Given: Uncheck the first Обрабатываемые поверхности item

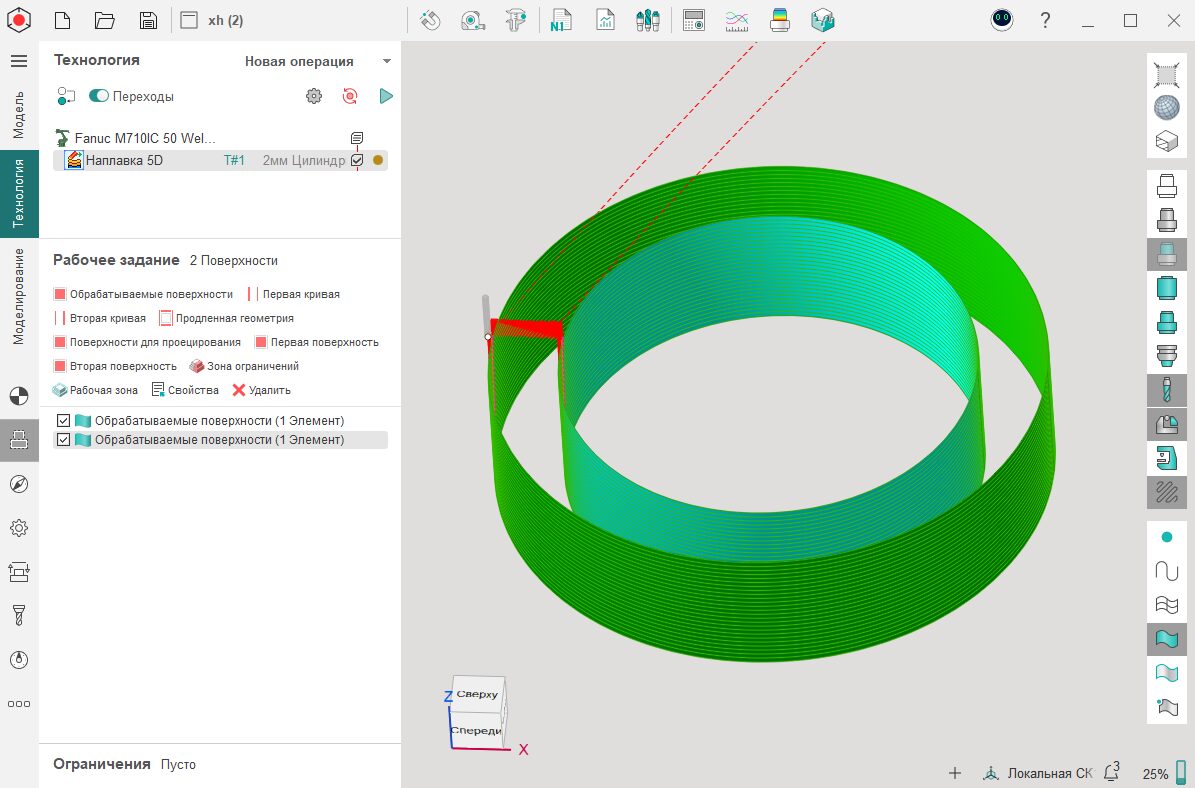Looking at the screenshot, I should (64, 420).
